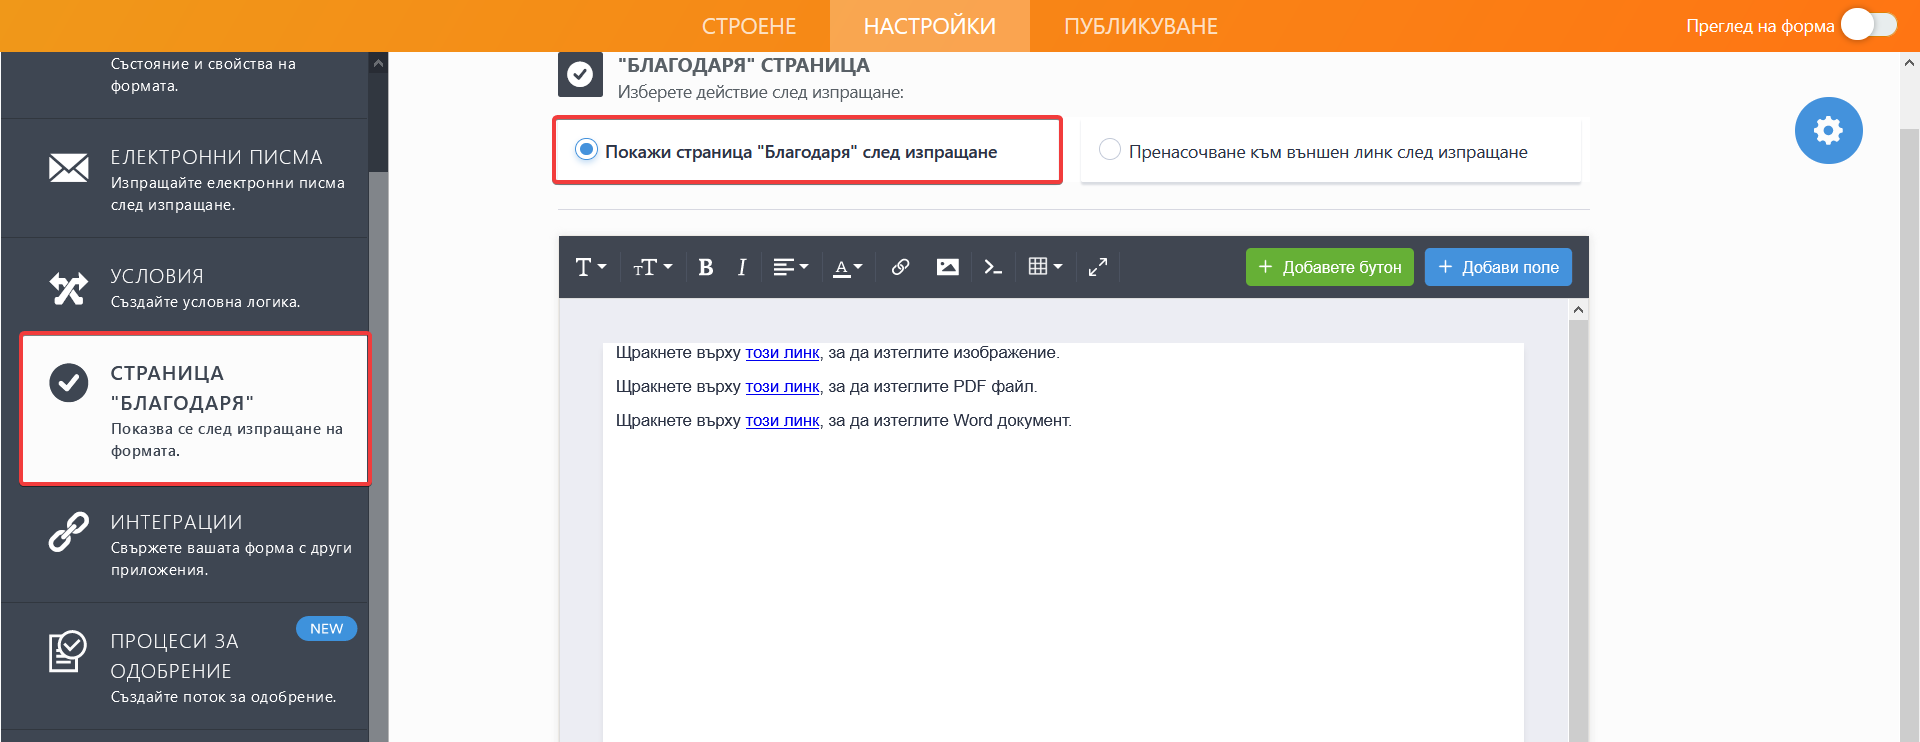Viewport: 1920px width, 742px height.
Task: Click the link to download PDF file
Action: (x=782, y=387)
